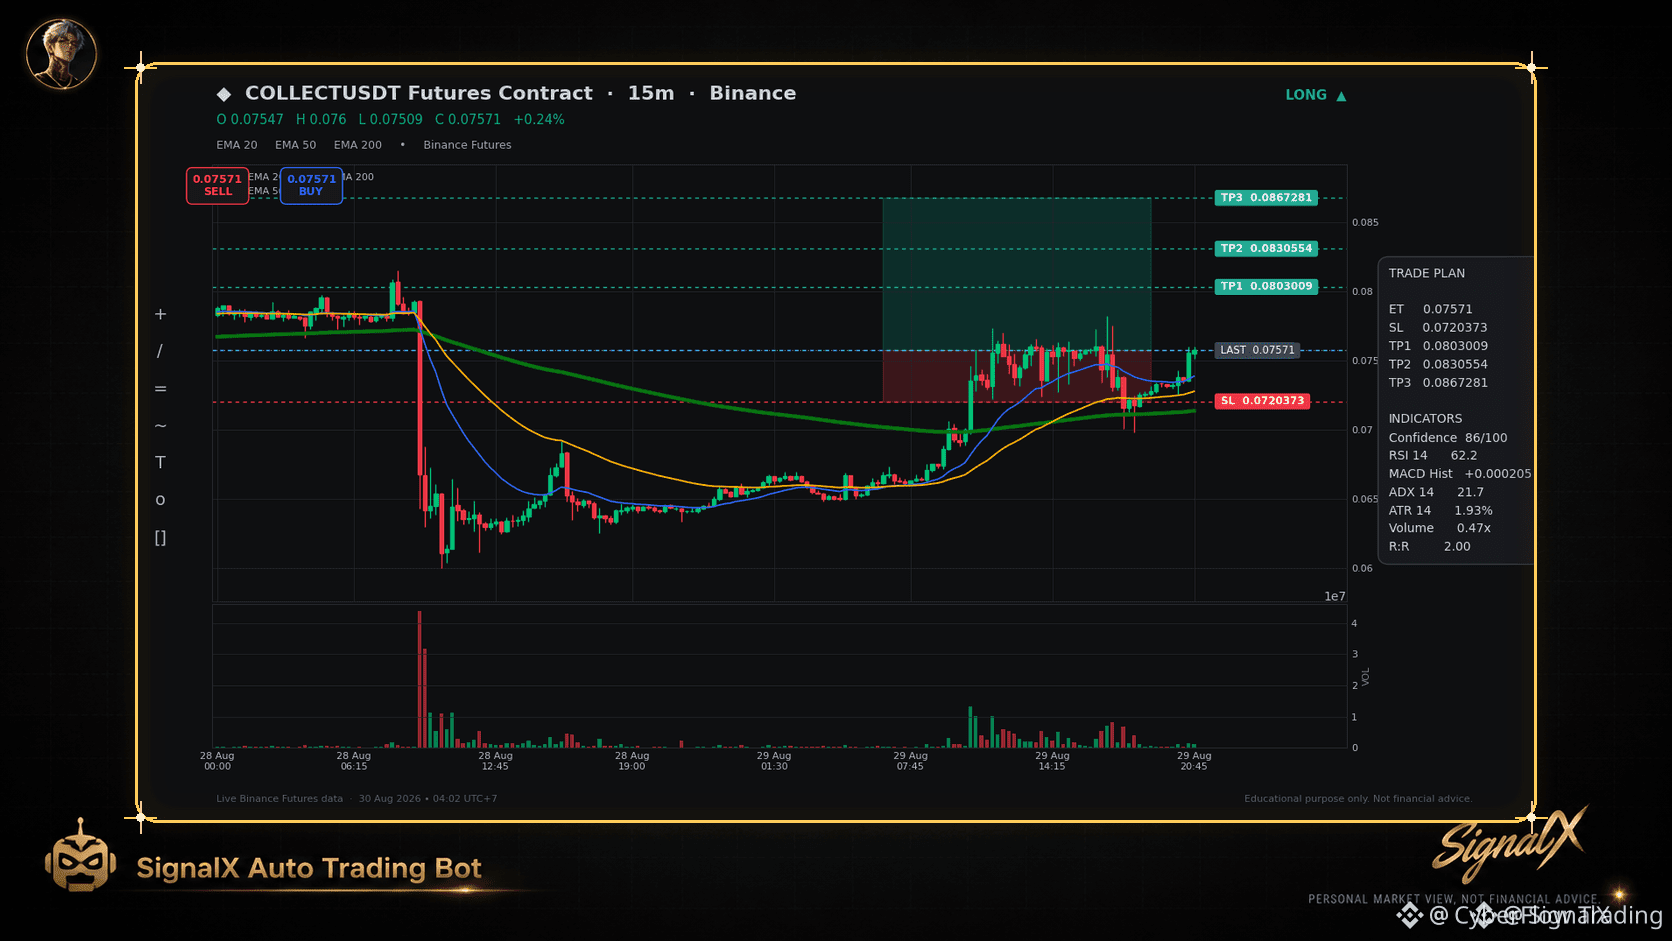Click the diamond icon beside COLLECTUSDT title

(x=224, y=94)
